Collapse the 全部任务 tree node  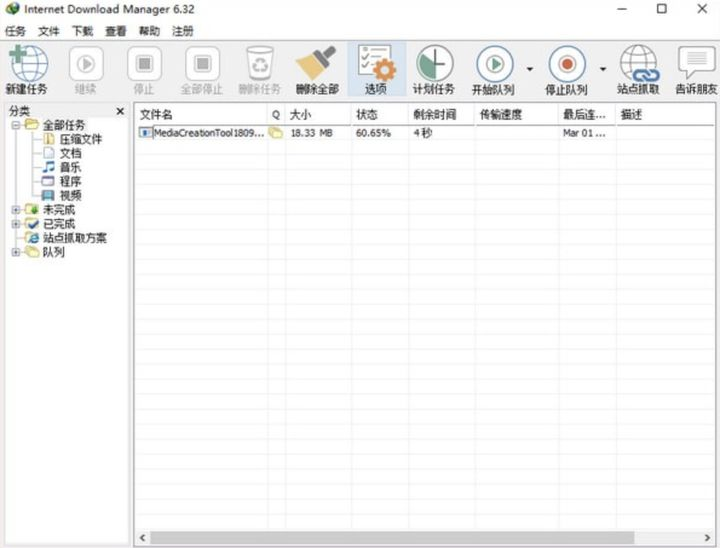coord(16,125)
